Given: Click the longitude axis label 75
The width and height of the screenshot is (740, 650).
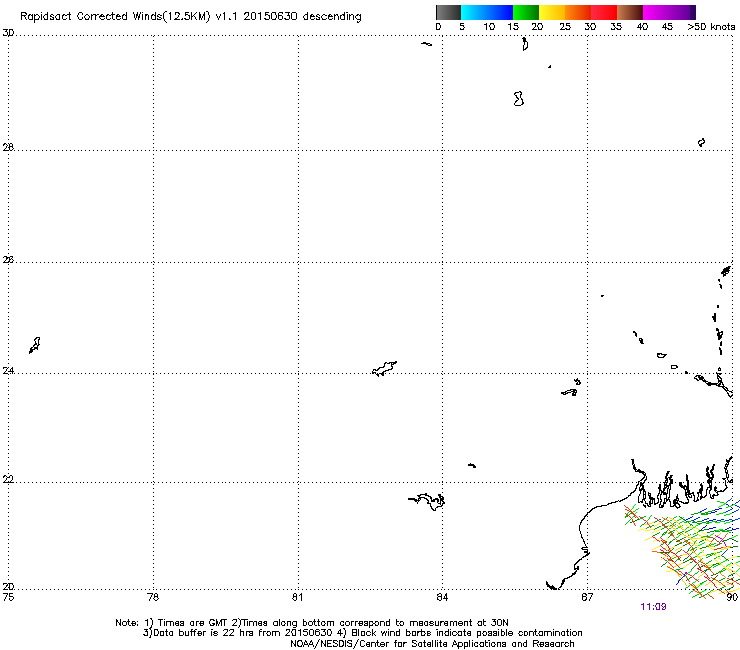Looking at the screenshot, I should (8, 597).
